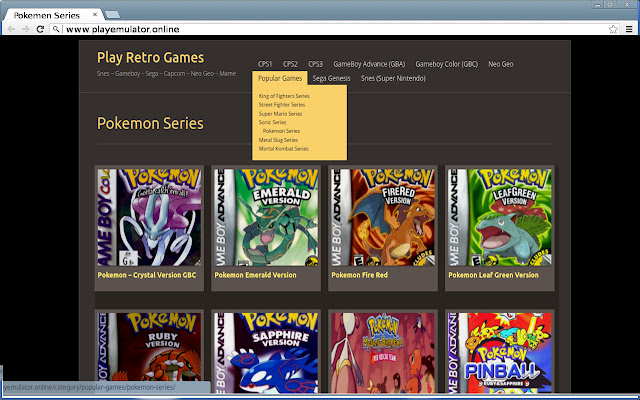Click the Pokemon Series page heading
This screenshot has width=640, height=400.
pos(150,123)
